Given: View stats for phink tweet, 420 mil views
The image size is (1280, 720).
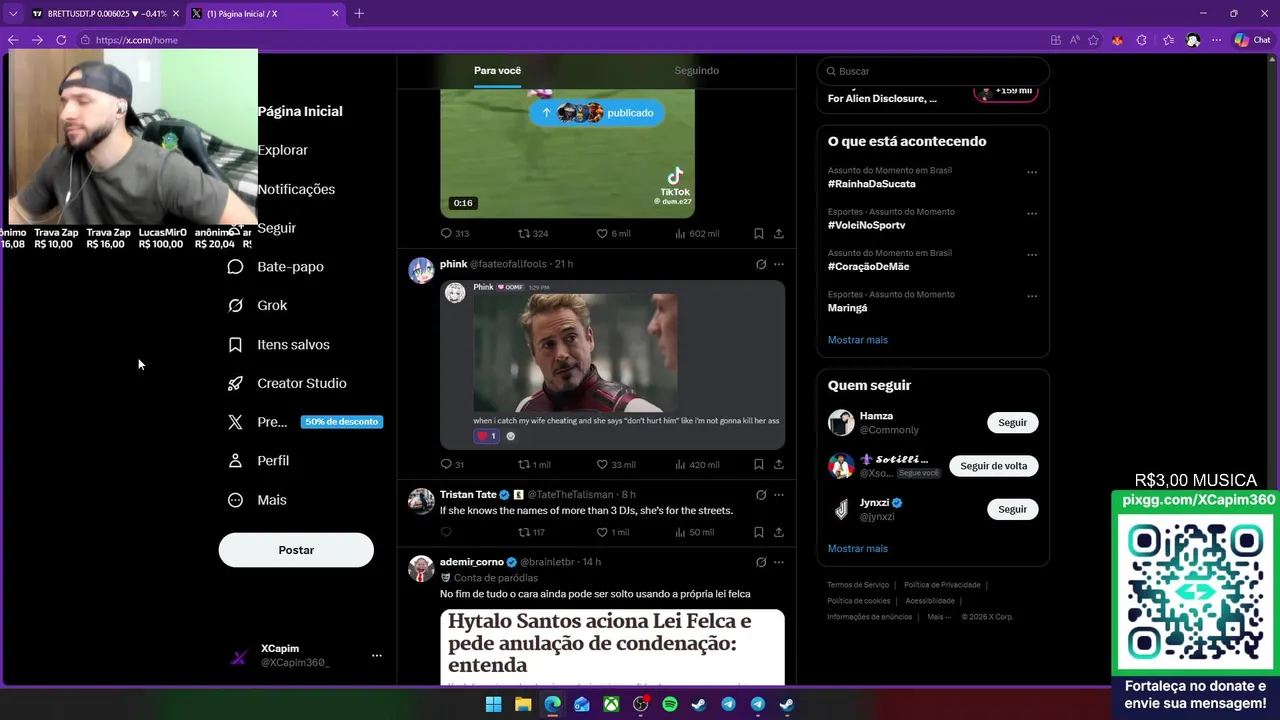Looking at the screenshot, I should click(697, 464).
